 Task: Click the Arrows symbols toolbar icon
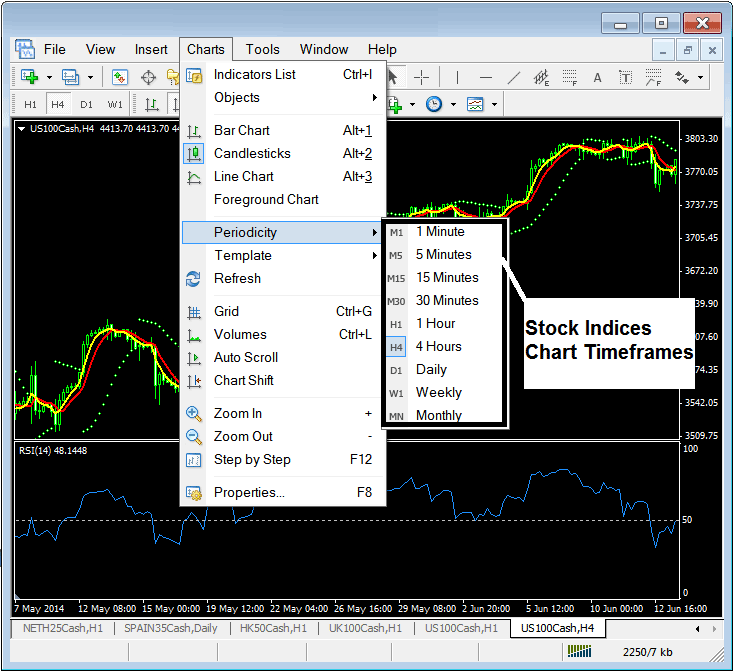pyautogui.click(x=682, y=77)
